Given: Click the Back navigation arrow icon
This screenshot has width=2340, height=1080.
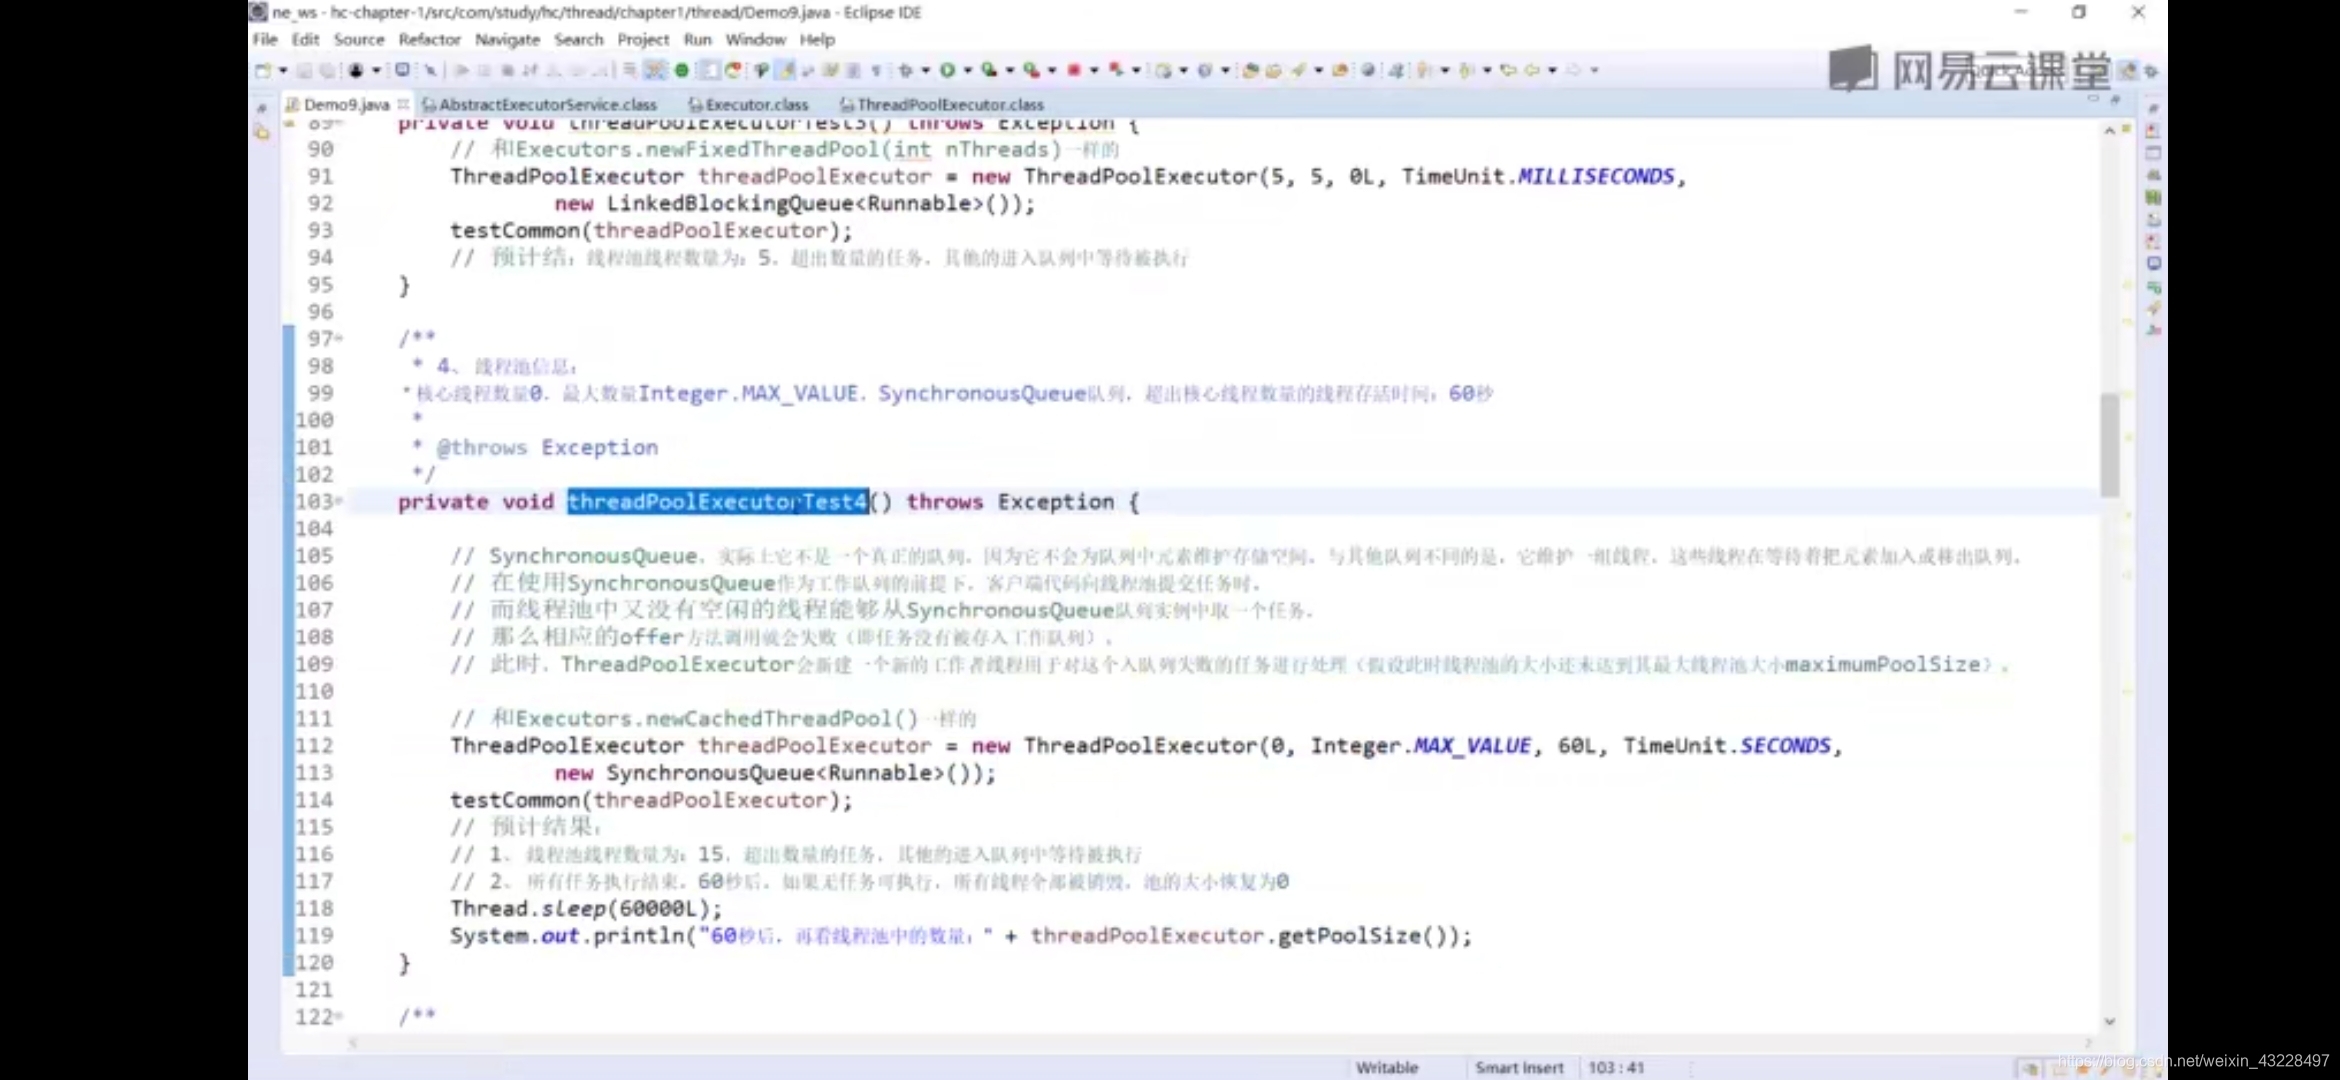Looking at the screenshot, I should (1532, 70).
